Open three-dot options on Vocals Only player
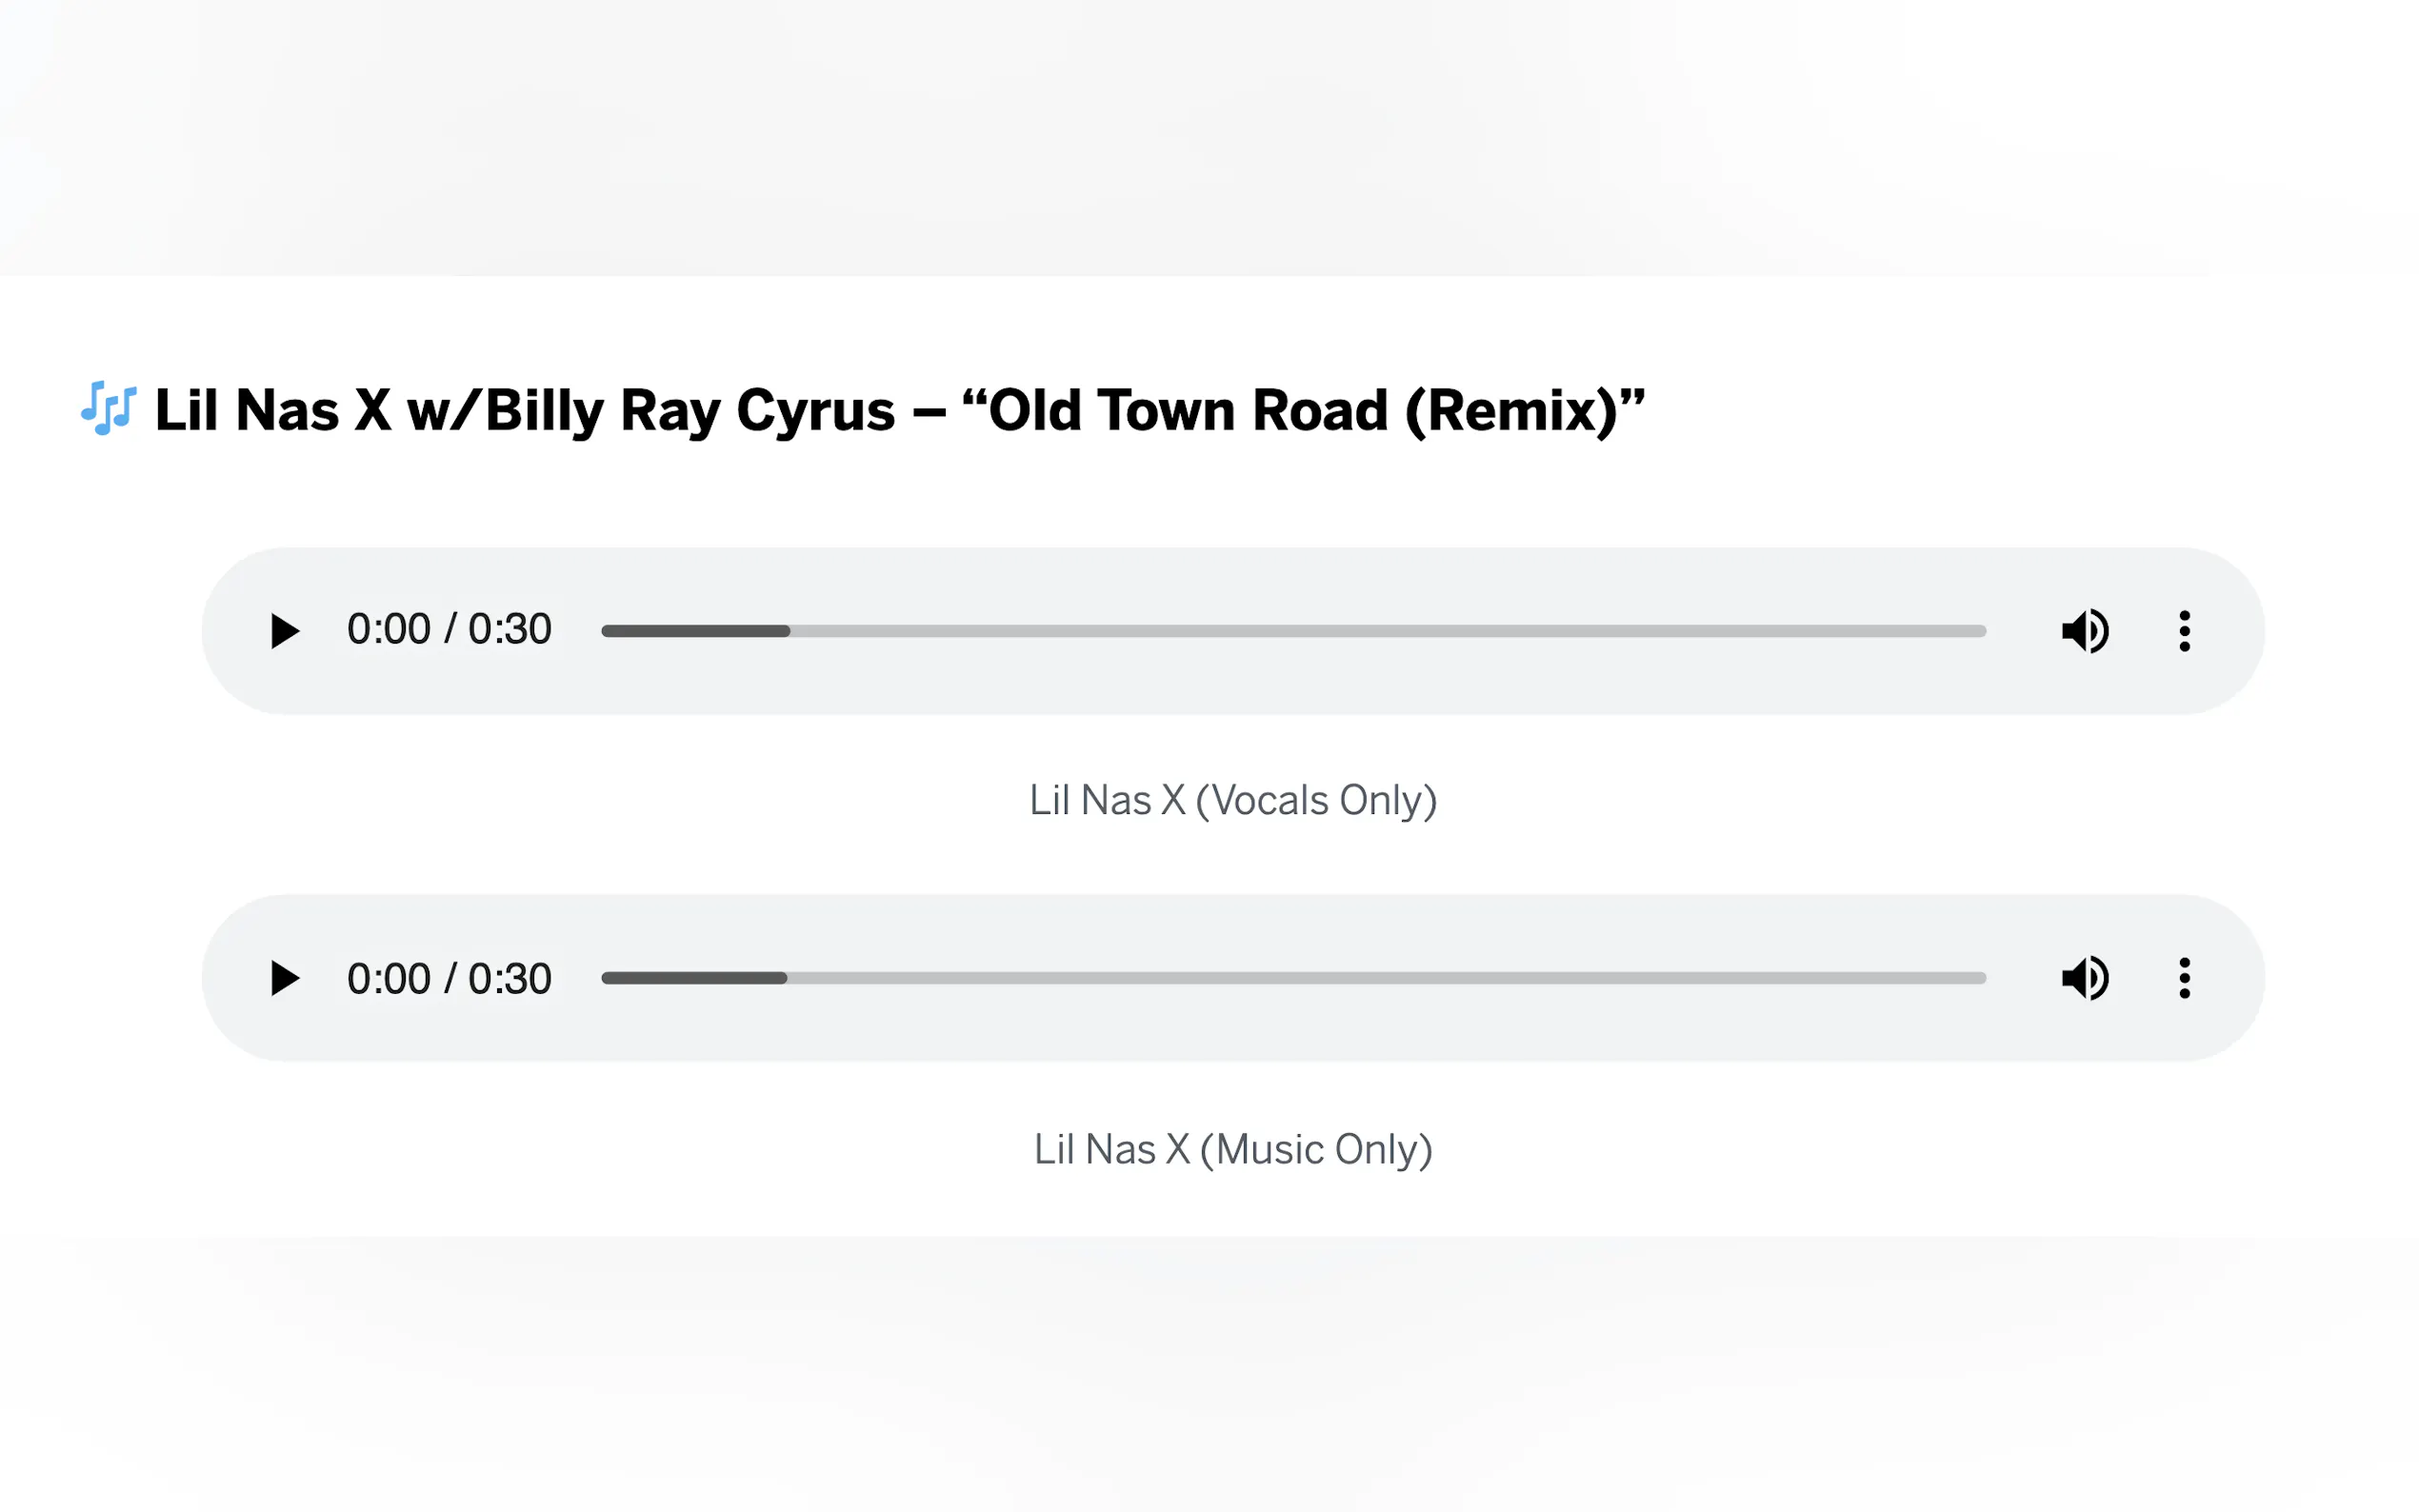 click(2184, 631)
